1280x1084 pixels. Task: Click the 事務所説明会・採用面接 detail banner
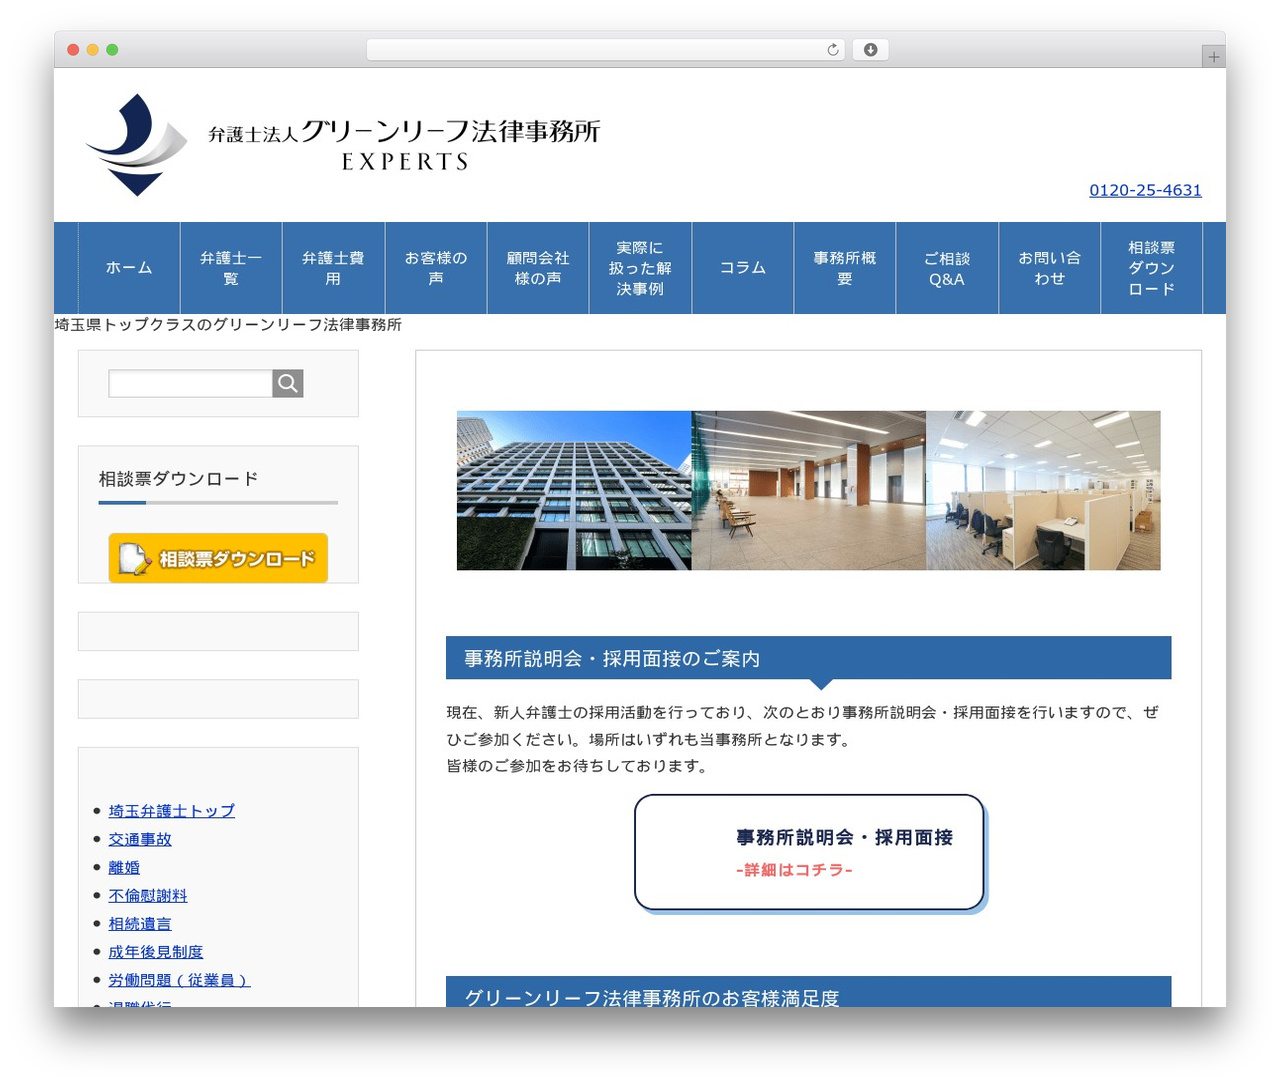point(810,853)
